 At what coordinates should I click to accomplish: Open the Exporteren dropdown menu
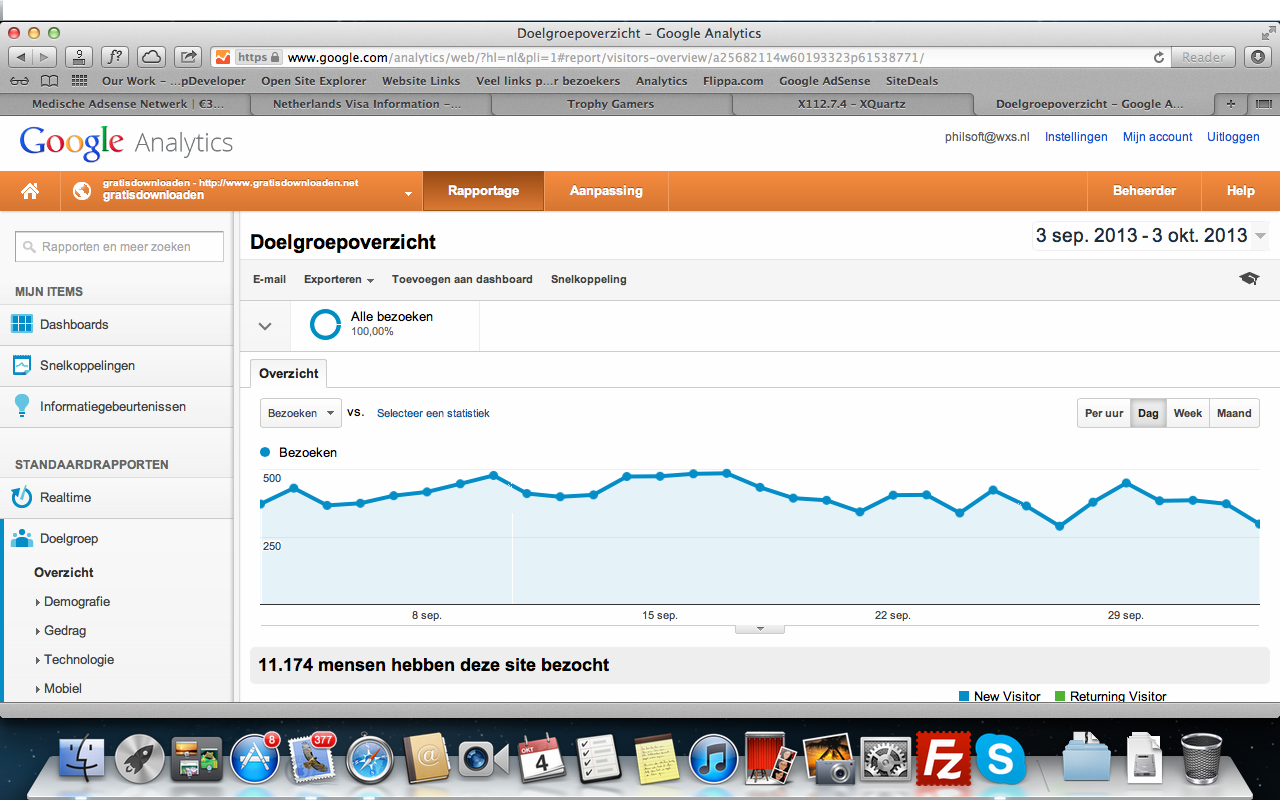coord(339,279)
